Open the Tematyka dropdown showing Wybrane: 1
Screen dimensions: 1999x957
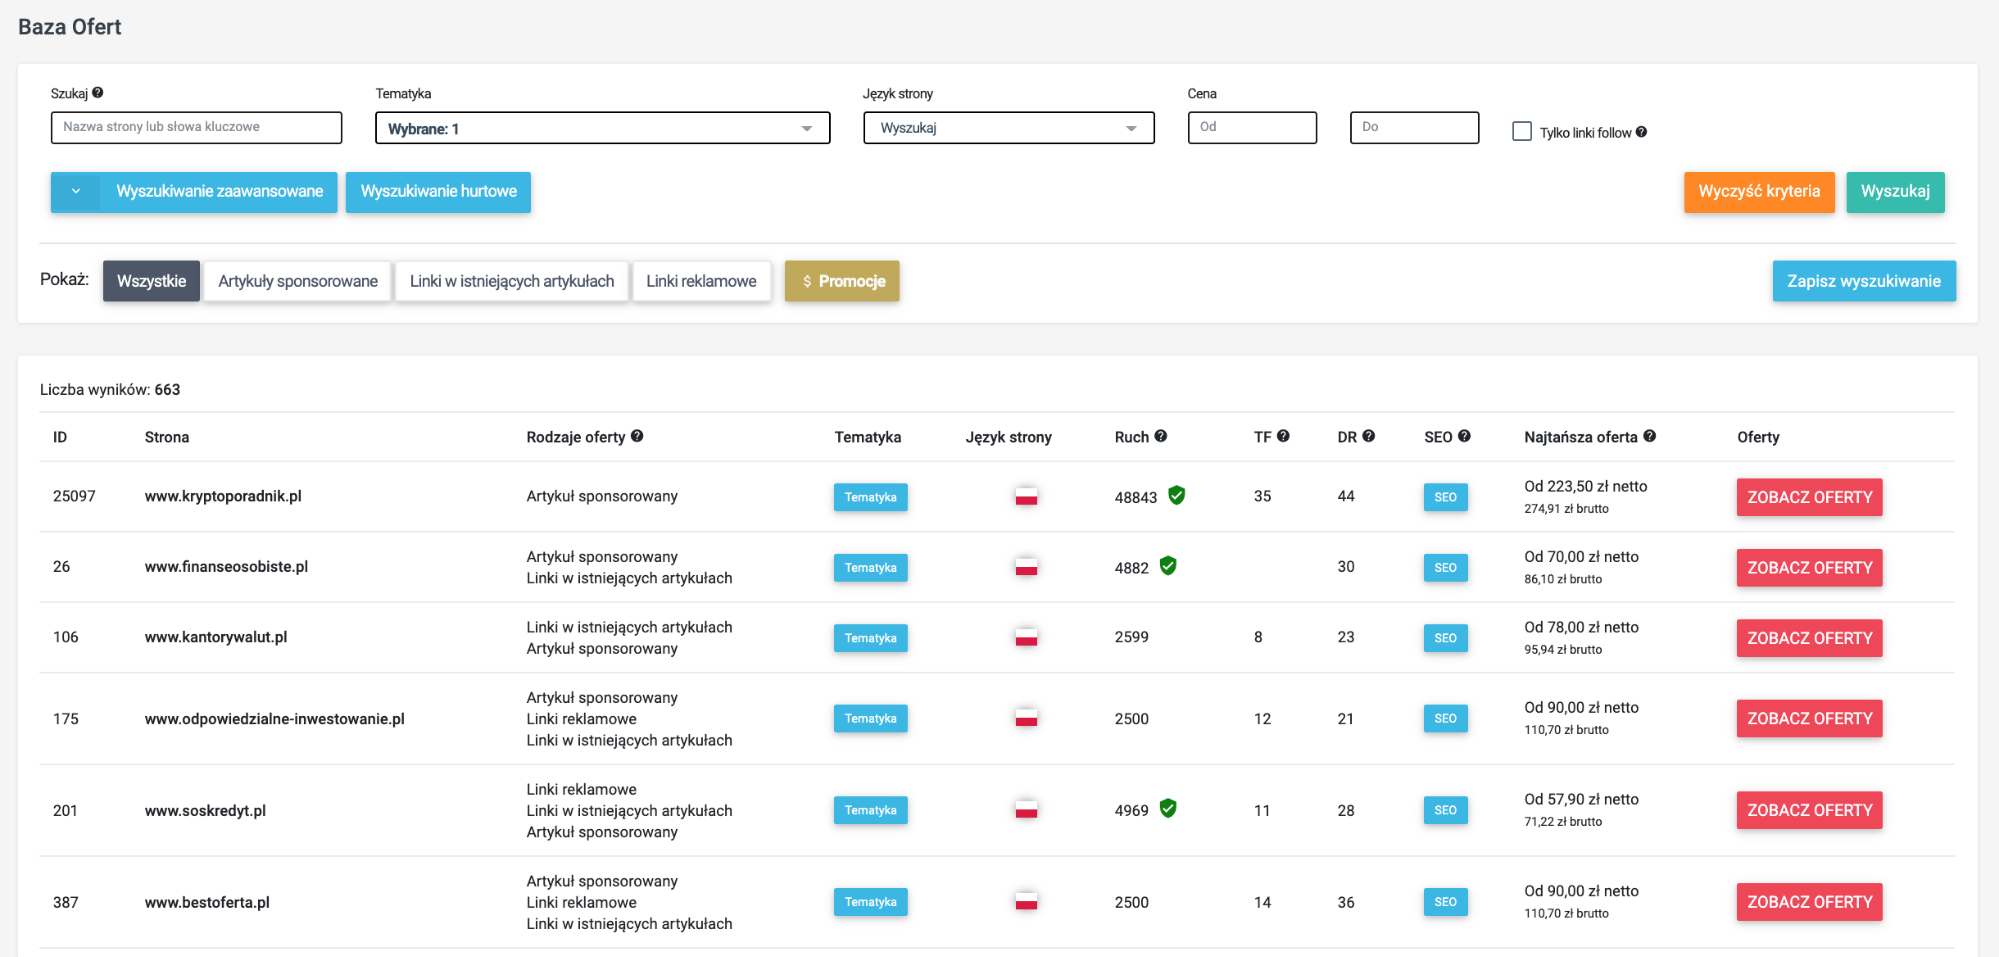[603, 128]
